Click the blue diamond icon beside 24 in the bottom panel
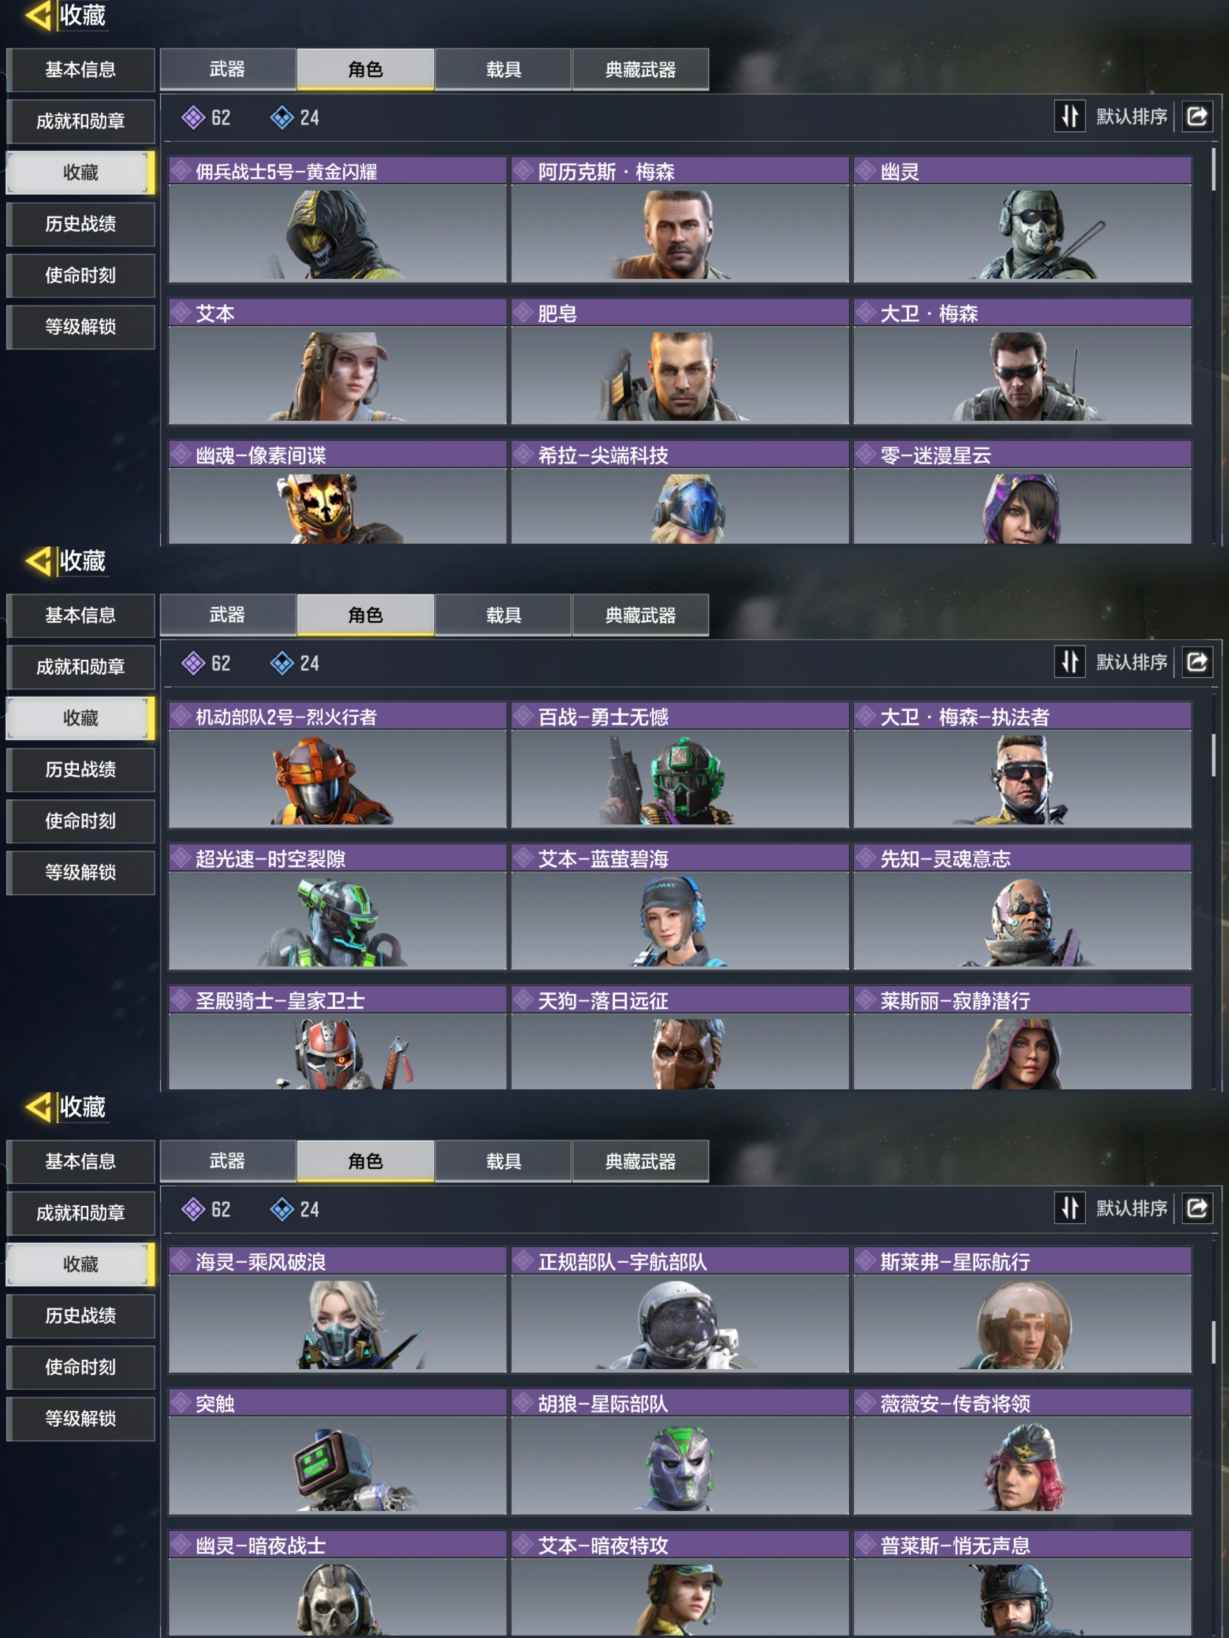The height and width of the screenshot is (1638, 1229). (282, 1209)
